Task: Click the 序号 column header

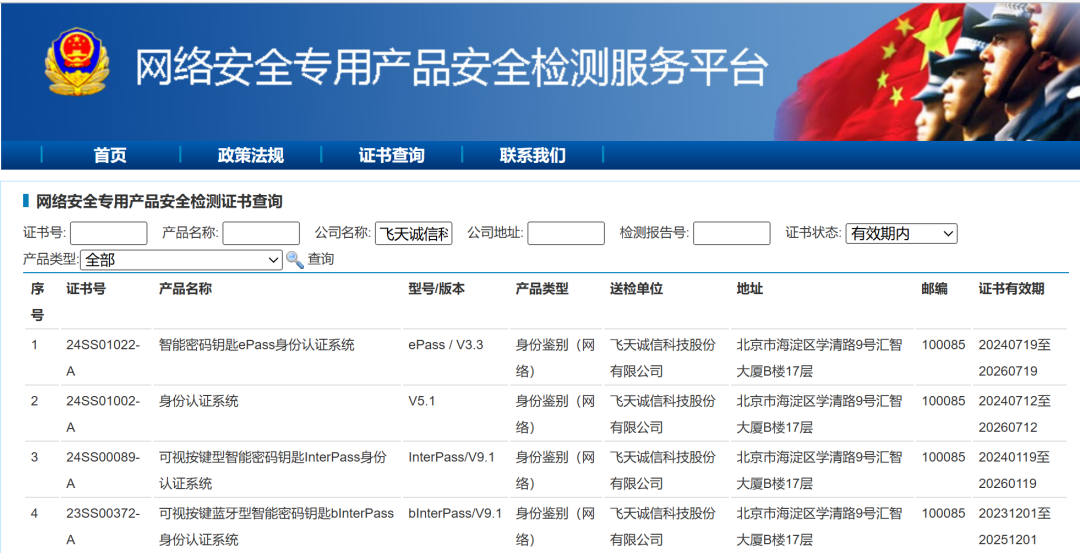Action: [x=37, y=302]
